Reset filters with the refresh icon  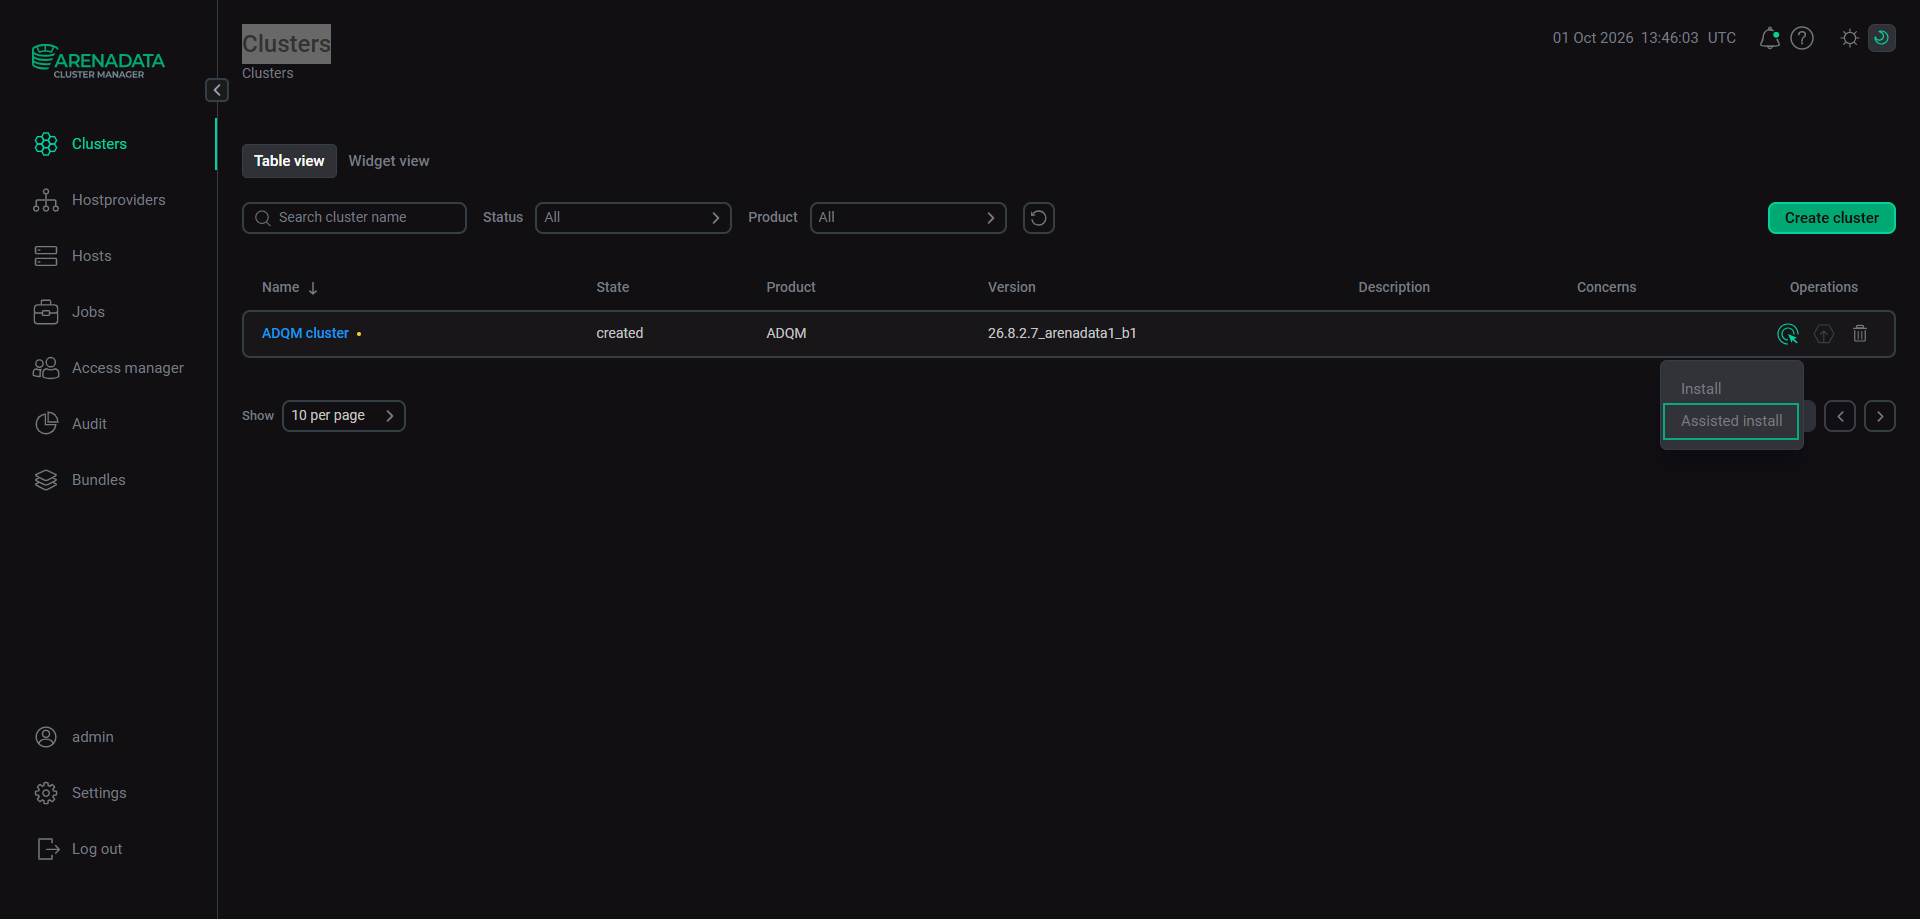pos(1039,218)
